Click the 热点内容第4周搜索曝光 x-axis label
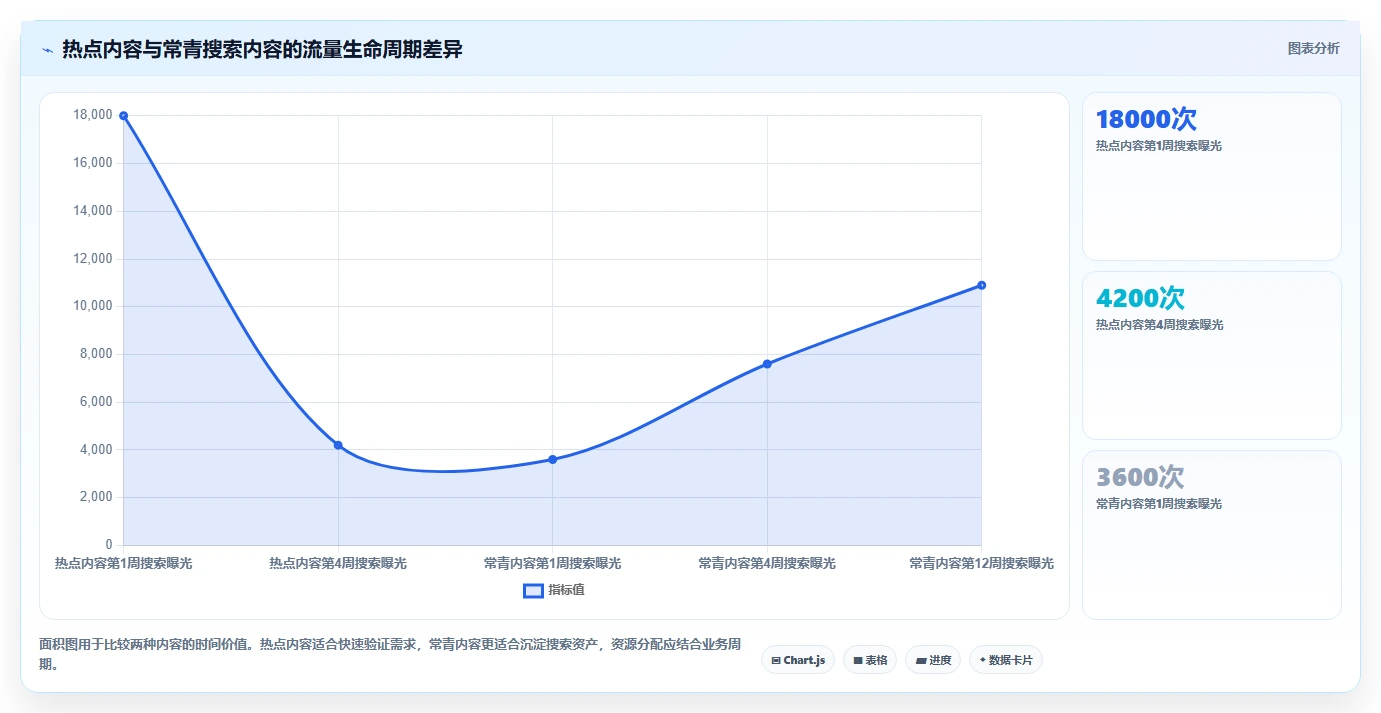Screen dimensions: 1381x713 [x=338, y=564]
